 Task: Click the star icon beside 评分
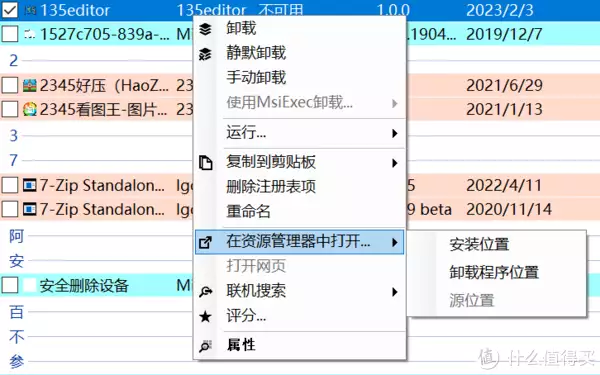[205, 316]
